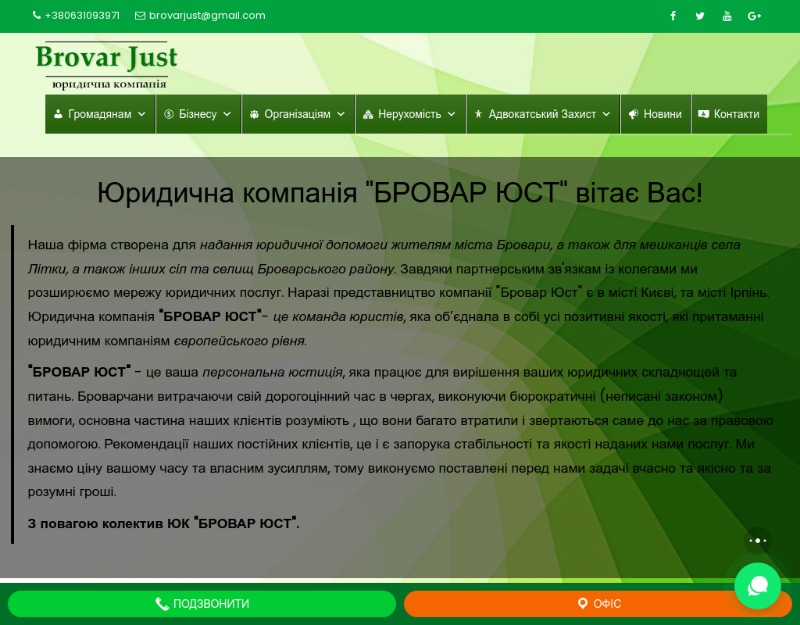The image size is (800, 625).
Task: Click the envelope email icon in top bar
Action: 140,16
